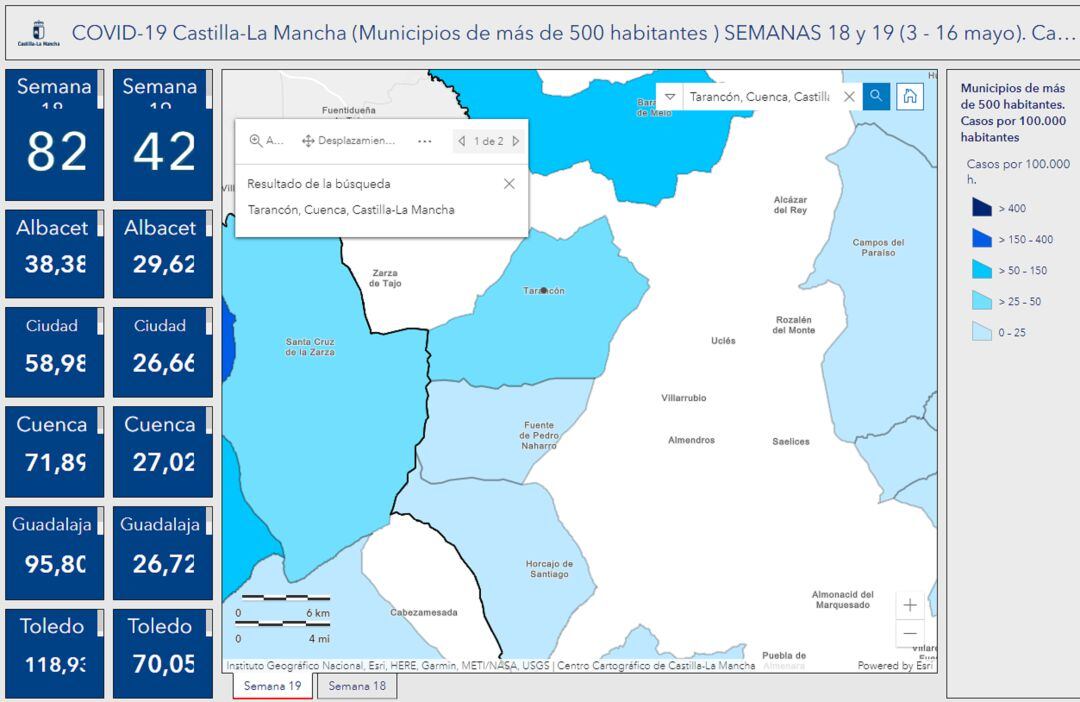This screenshot has width=1080, height=702.
Task: Select the Toledo 118,93 statistics tile
Action: [55, 650]
